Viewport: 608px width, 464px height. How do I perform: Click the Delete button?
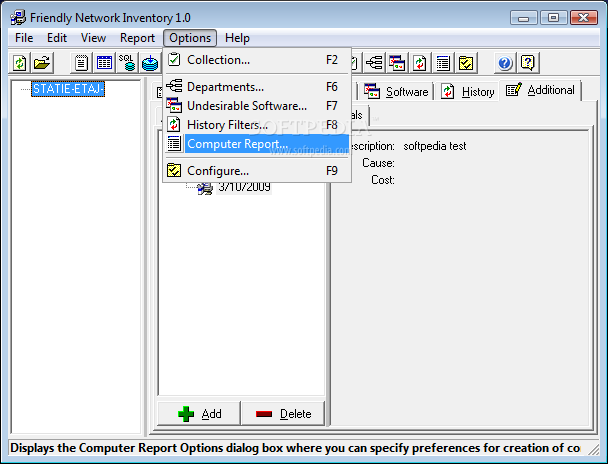[x=283, y=414]
